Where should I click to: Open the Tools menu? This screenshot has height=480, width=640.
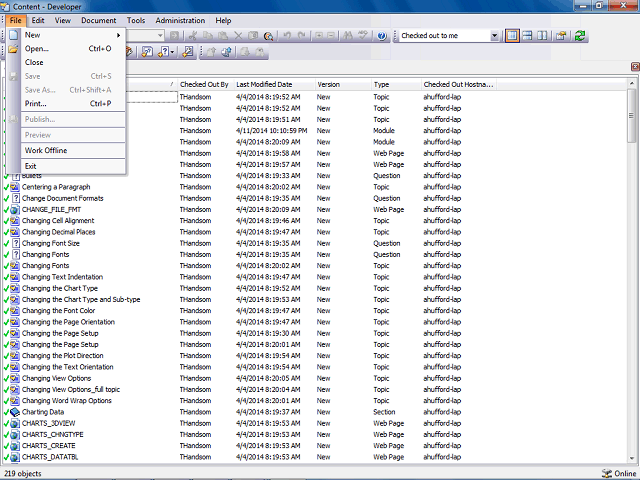point(136,20)
